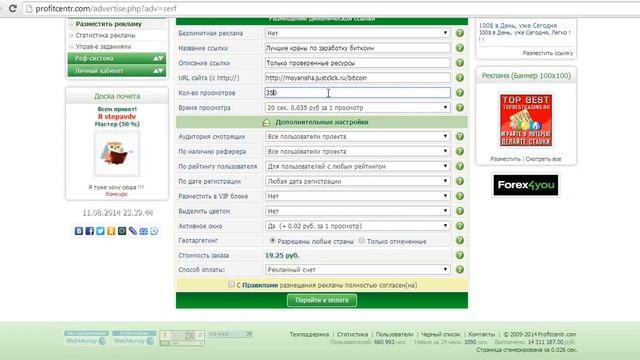Click help icon for По рейтингу пользователя row
Image resolution: width=640 pixels, height=360 pixels.
[460, 166]
